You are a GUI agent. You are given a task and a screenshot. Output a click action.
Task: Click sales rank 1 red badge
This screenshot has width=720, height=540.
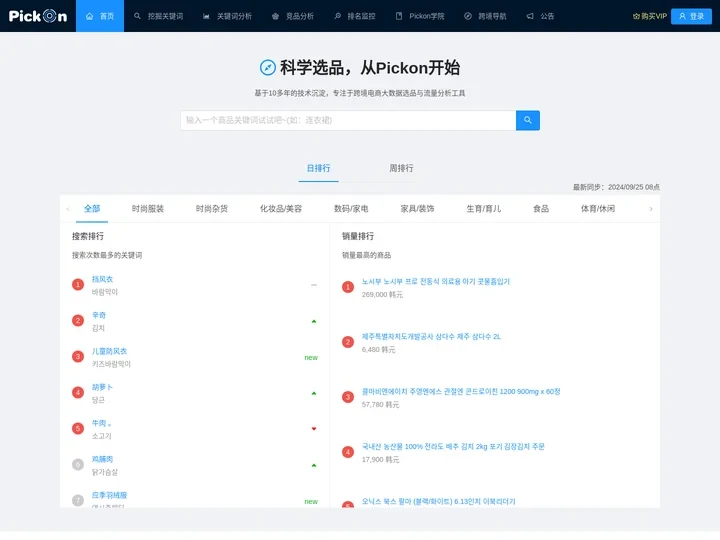[348, 287]
